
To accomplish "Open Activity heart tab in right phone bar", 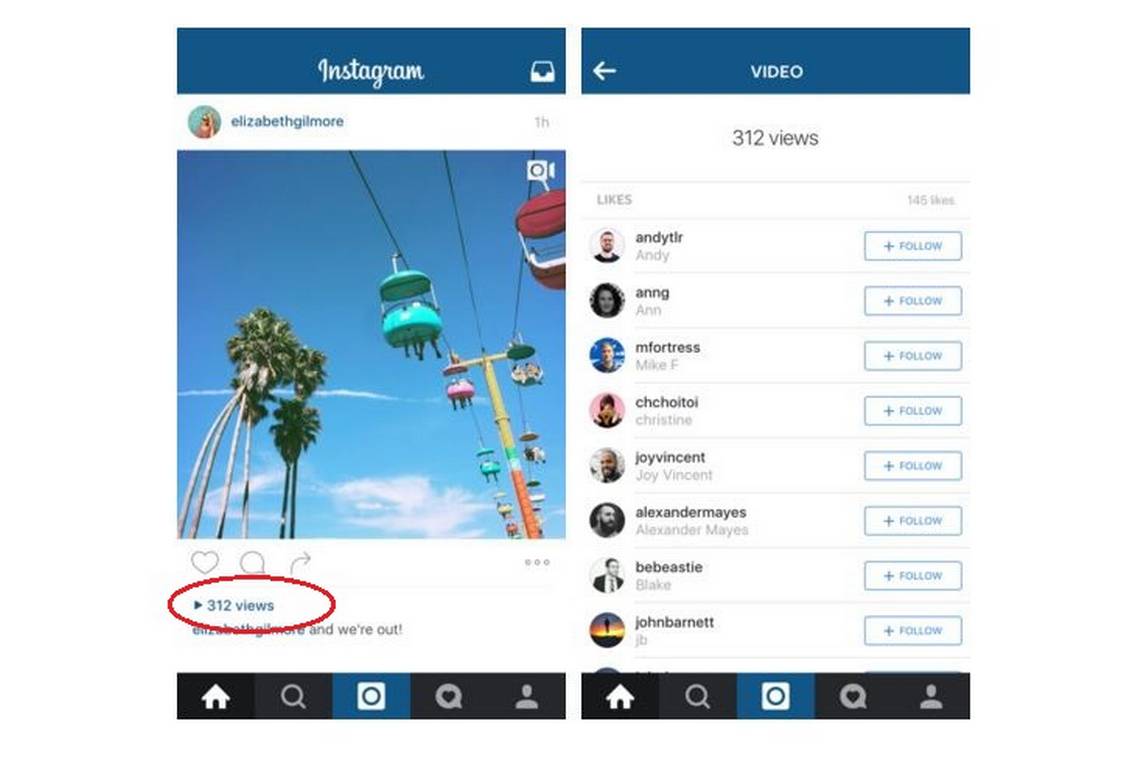I will pos(853,697).
